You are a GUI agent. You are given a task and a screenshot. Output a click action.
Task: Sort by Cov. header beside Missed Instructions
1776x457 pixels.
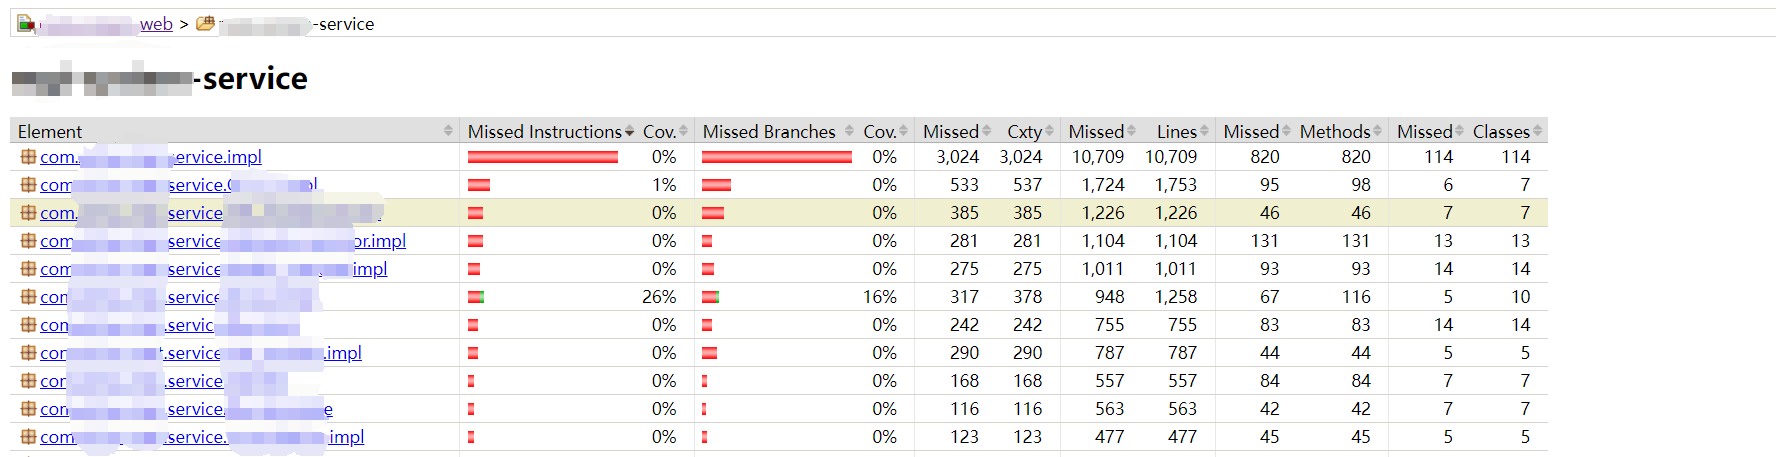(x=665, y=131)
